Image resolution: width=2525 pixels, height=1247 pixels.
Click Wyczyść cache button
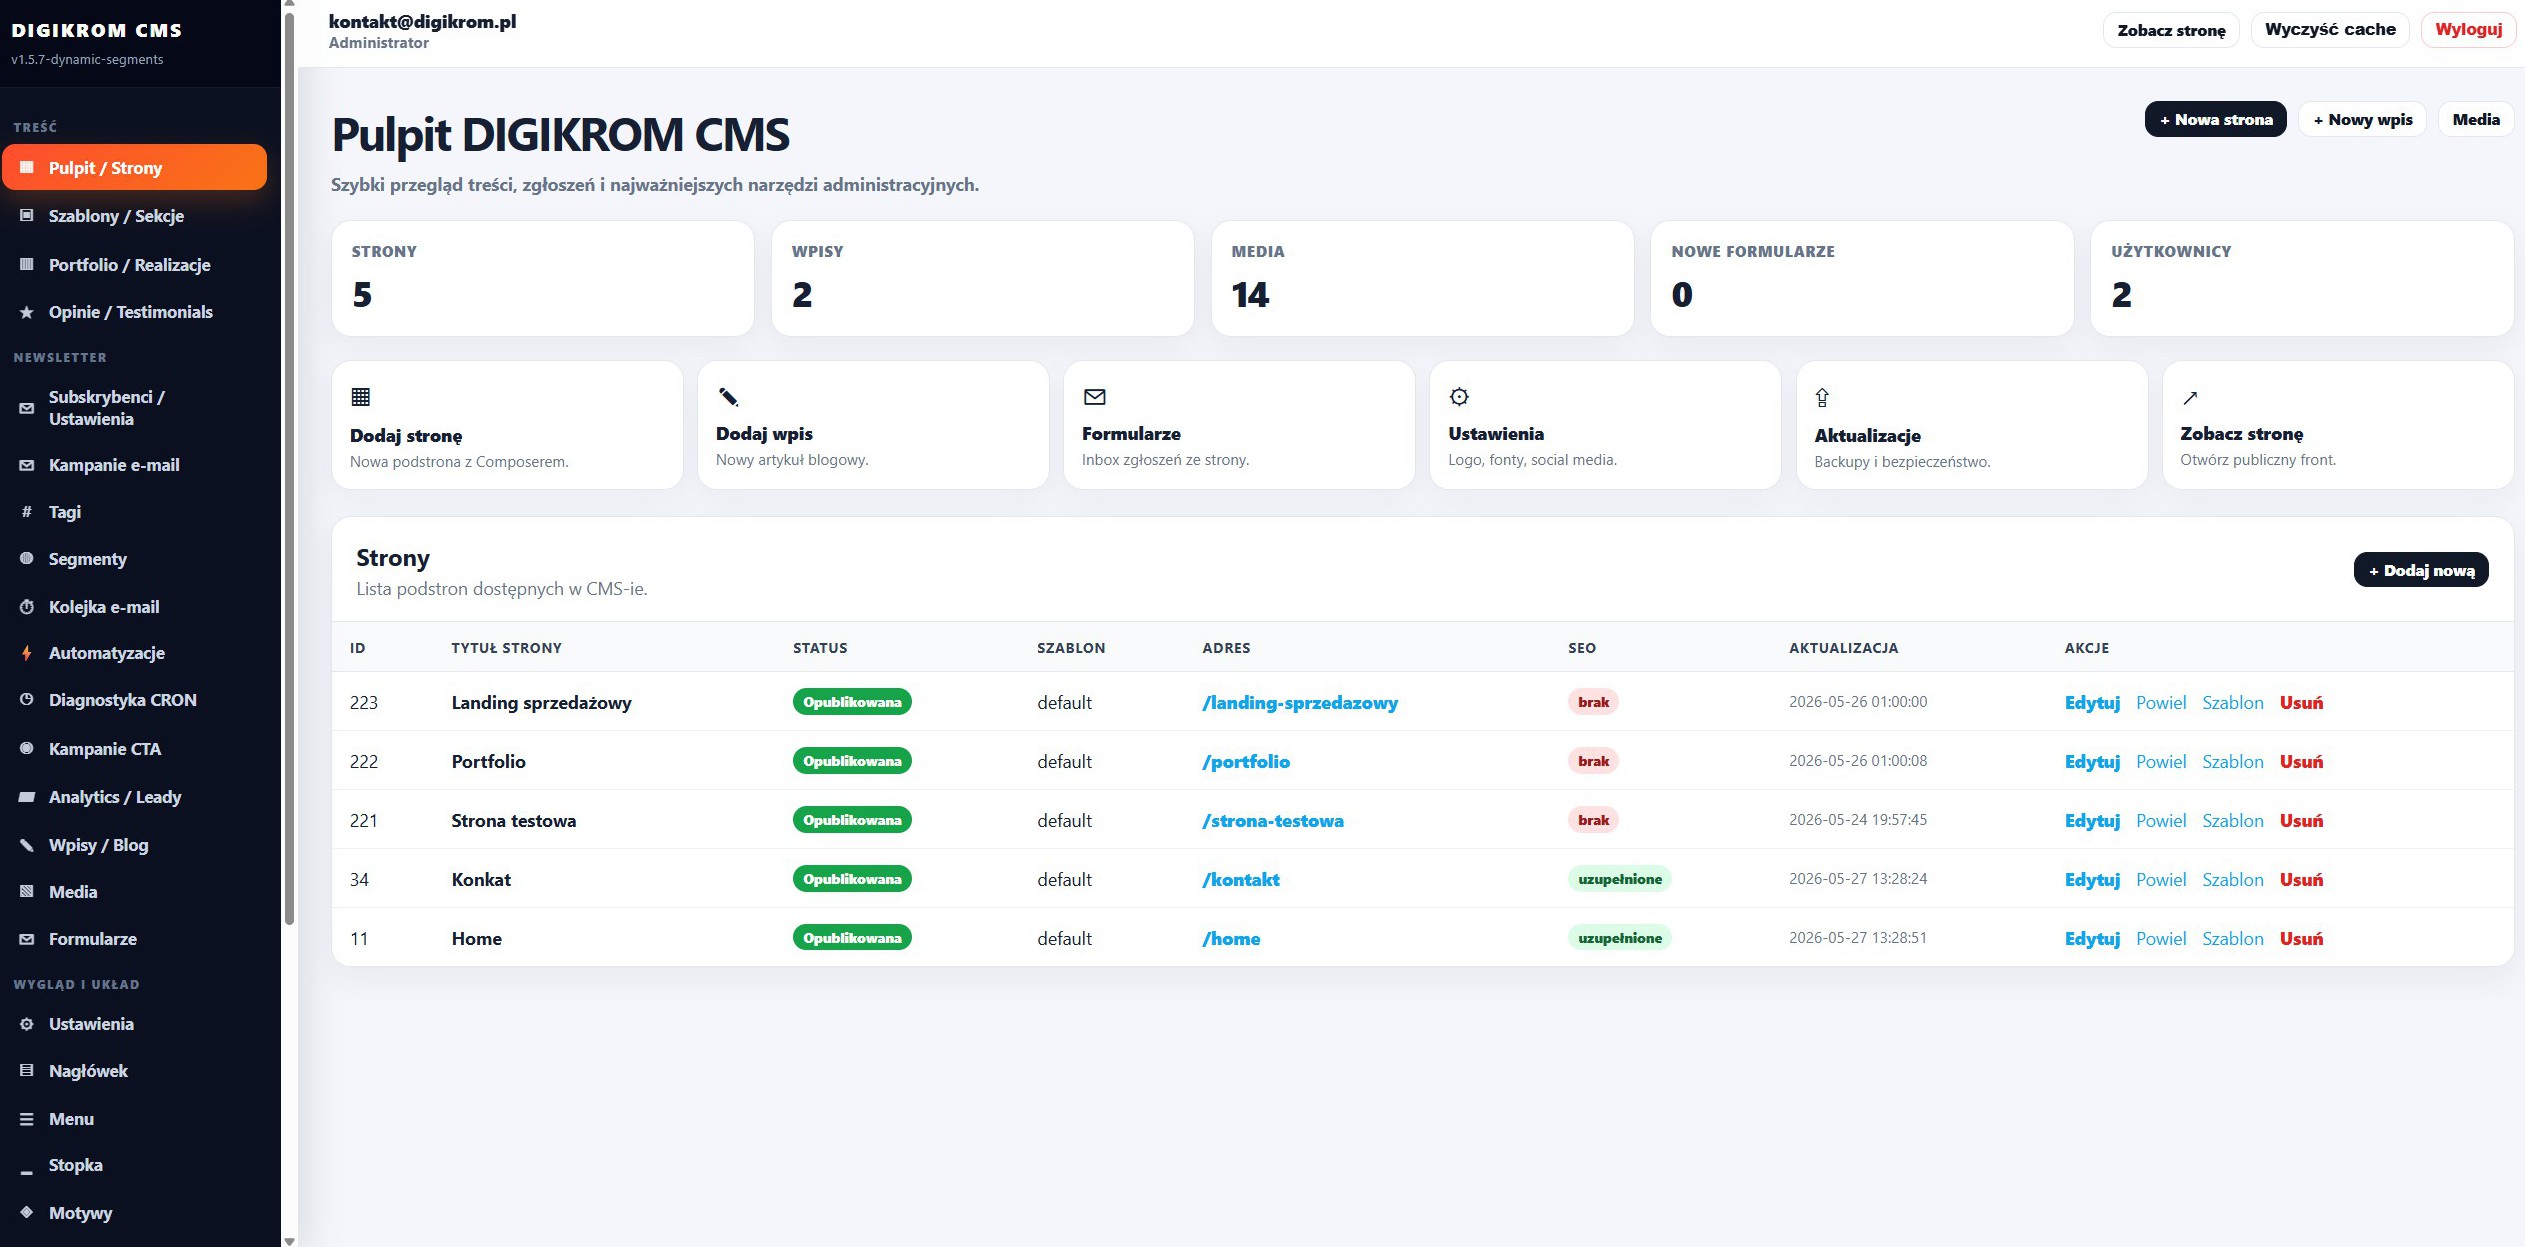click(2330, 29)
